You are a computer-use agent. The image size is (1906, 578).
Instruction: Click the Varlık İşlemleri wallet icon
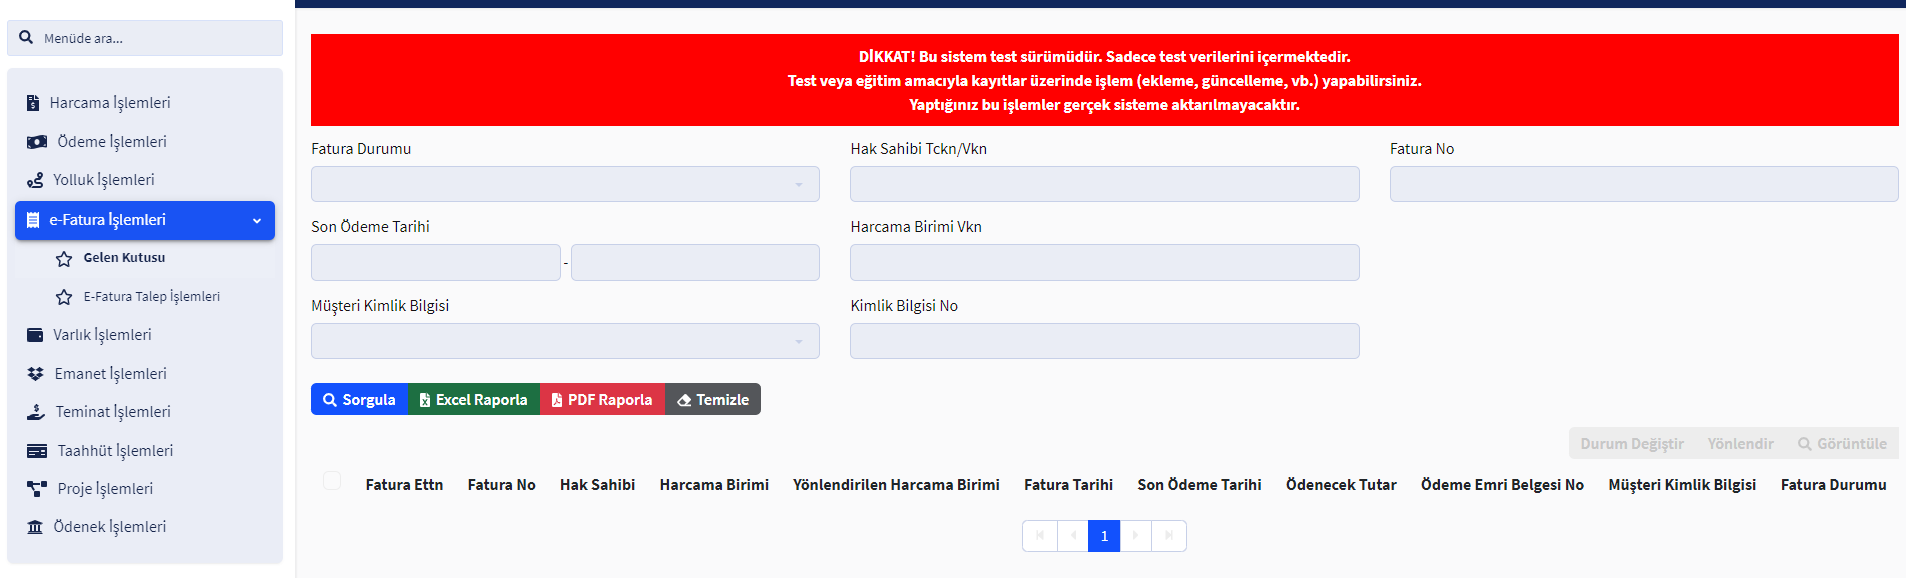point(35,335)
